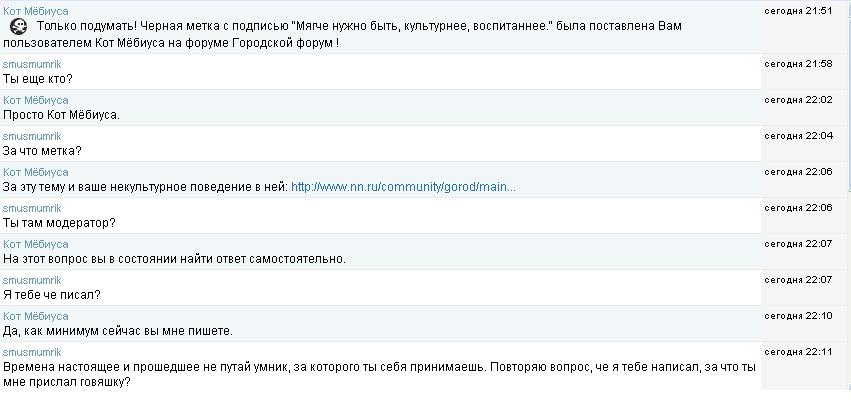Image resolution: width=851 pixels, height=400 pixels.
Task: Click the "сегодня 21:58" timestamp
Action: click(x=798, y=64)
